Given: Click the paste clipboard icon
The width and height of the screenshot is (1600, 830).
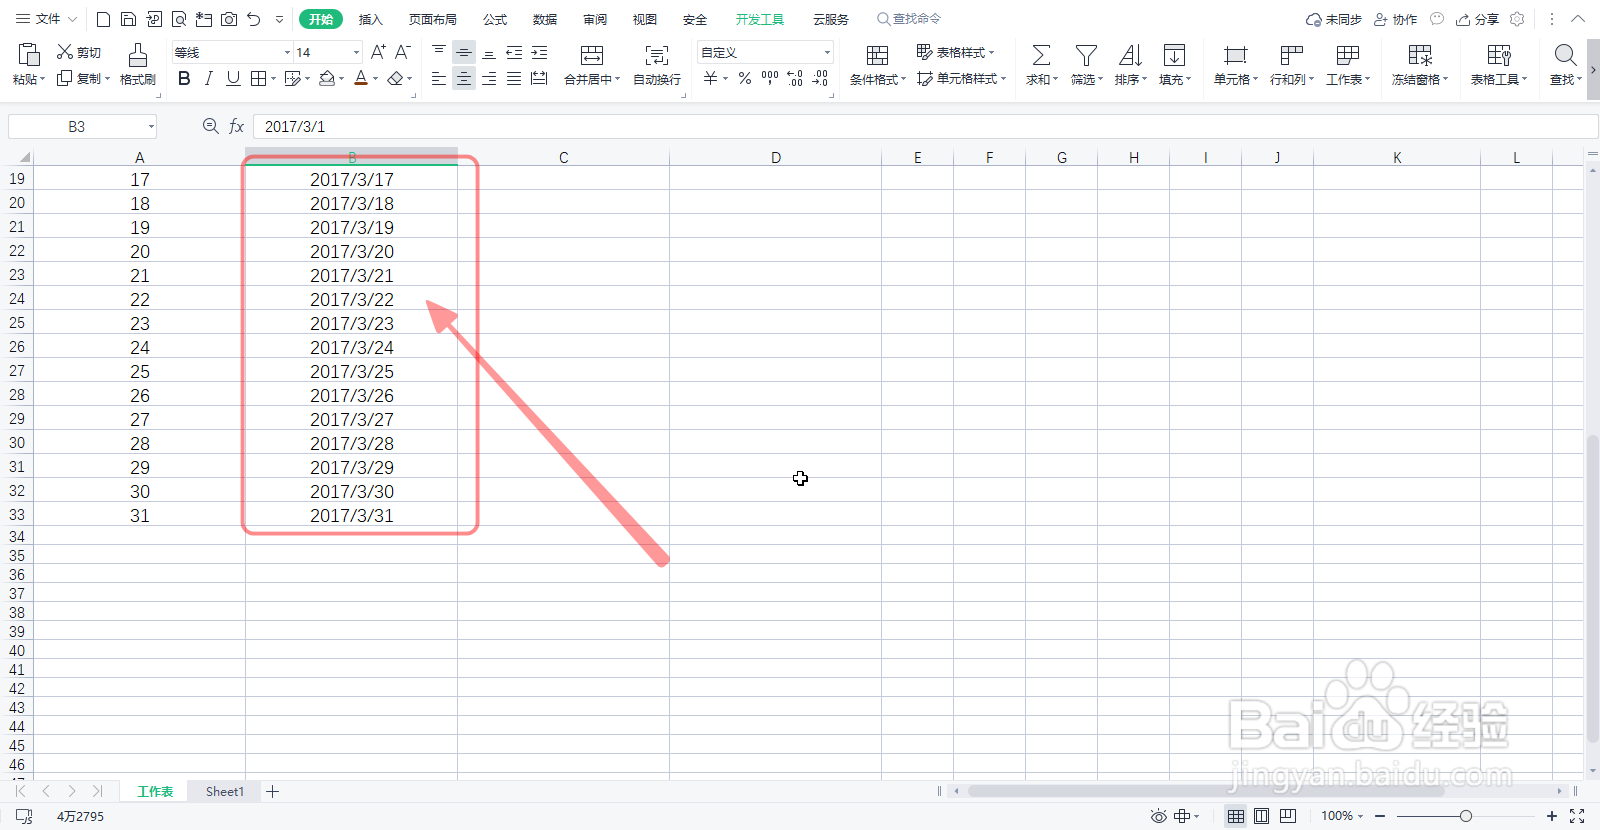Looking at the screenshot, I should click(x=29, y=54).
